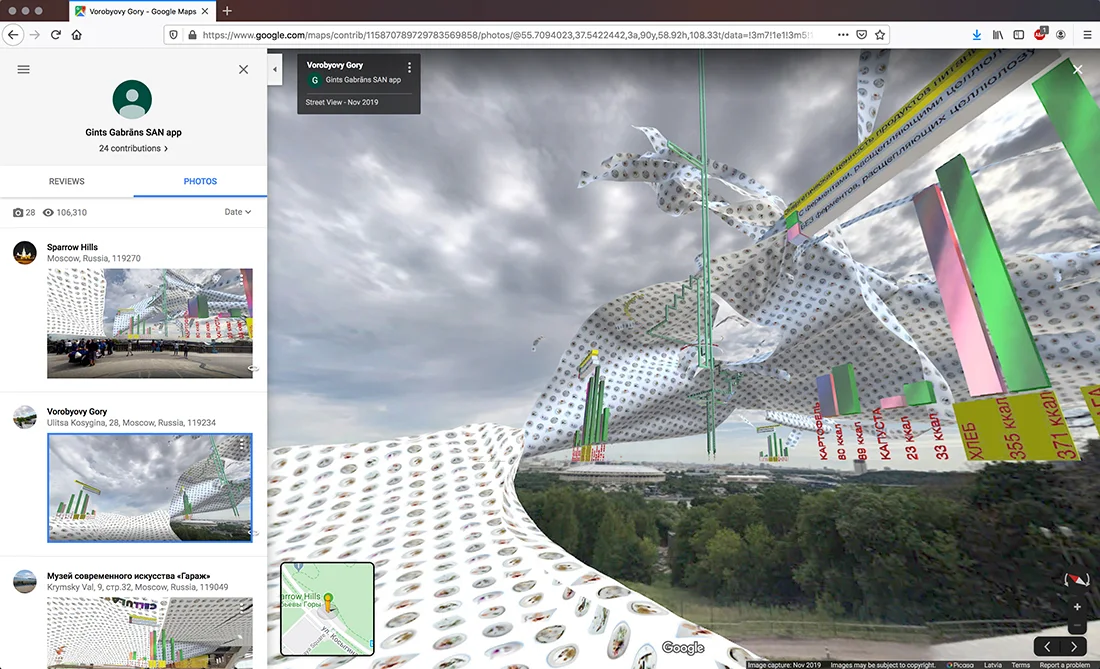Open the three-dot menu on Vorobyovy Gory card

(x=410, y=67)
